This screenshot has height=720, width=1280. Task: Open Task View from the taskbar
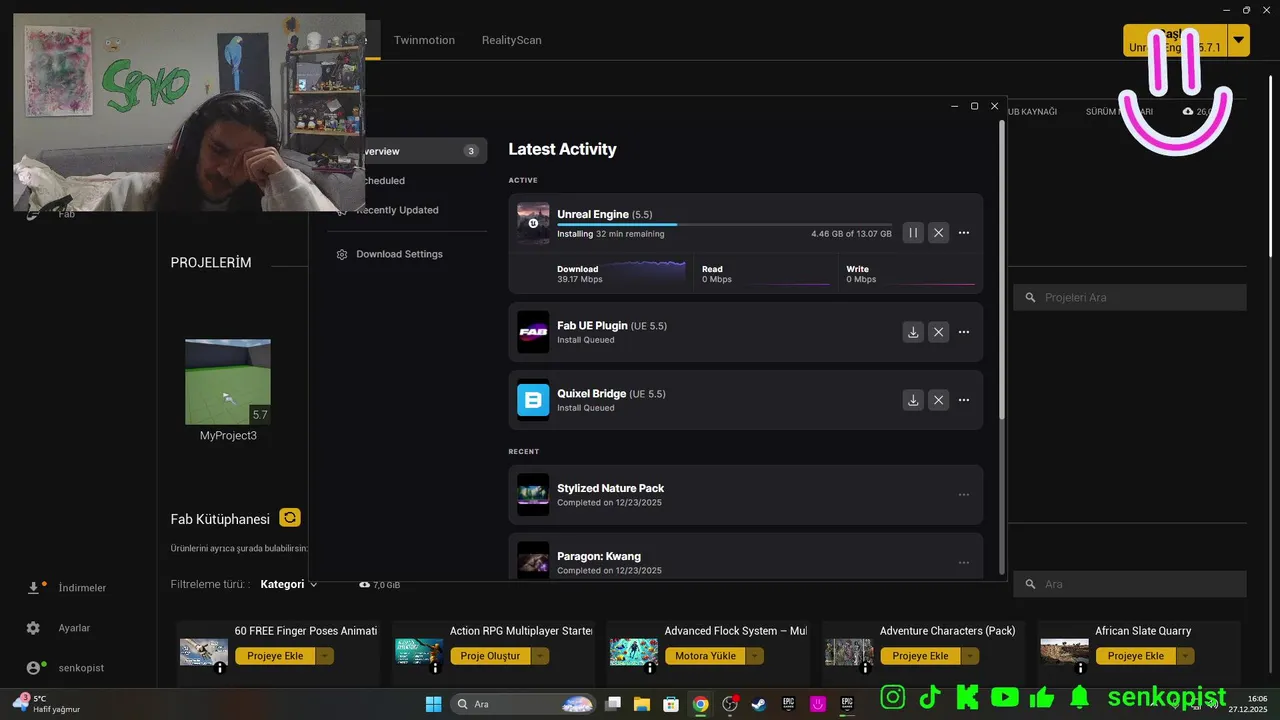point(613,704)
